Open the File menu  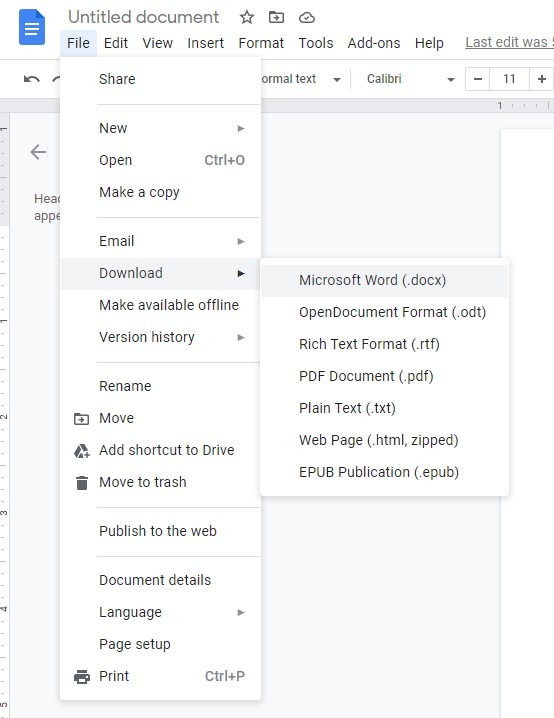click(78, 43)
